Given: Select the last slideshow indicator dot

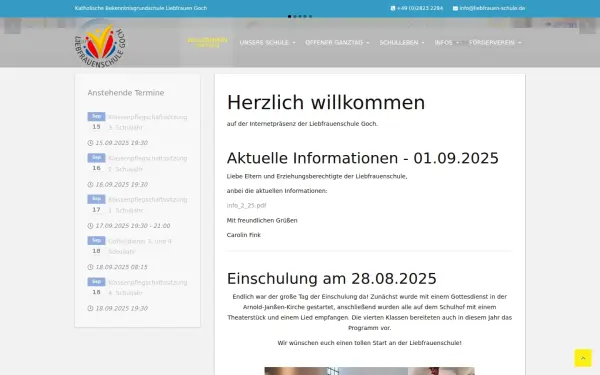Looking at the screenshot, I should tap(310, 16).
